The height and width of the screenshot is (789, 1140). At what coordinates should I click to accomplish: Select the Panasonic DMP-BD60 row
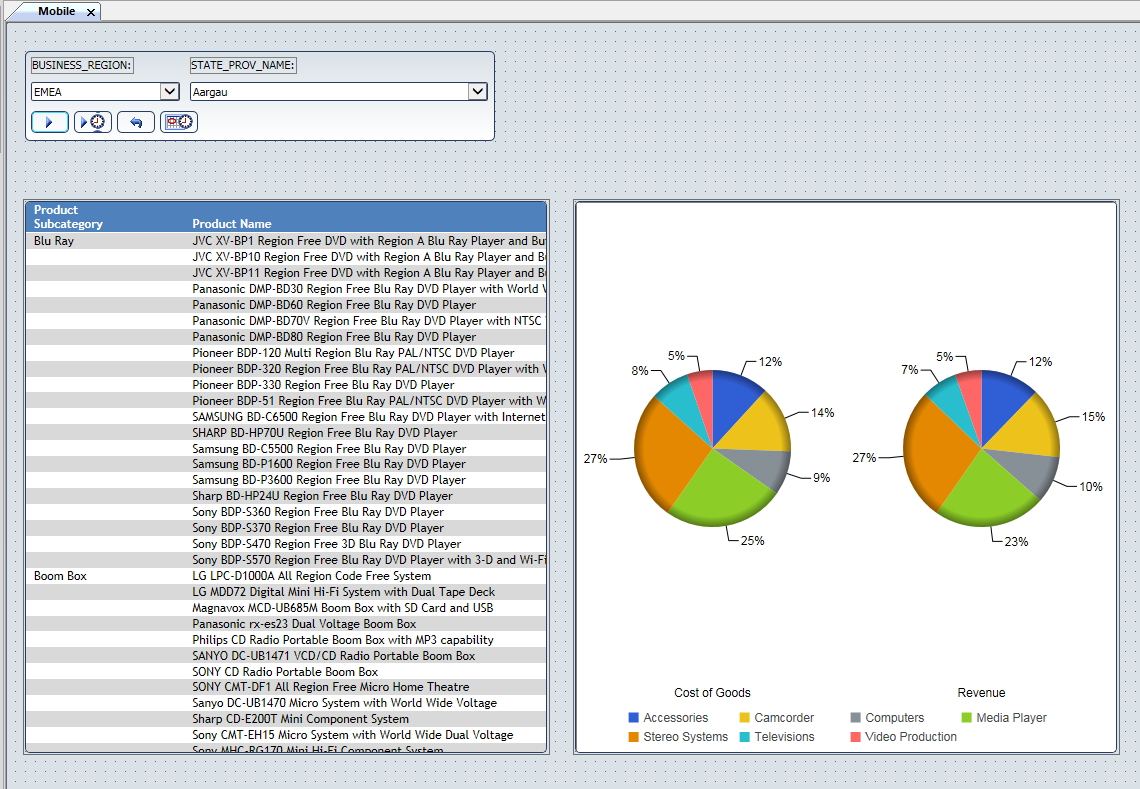tap(286, 305)
